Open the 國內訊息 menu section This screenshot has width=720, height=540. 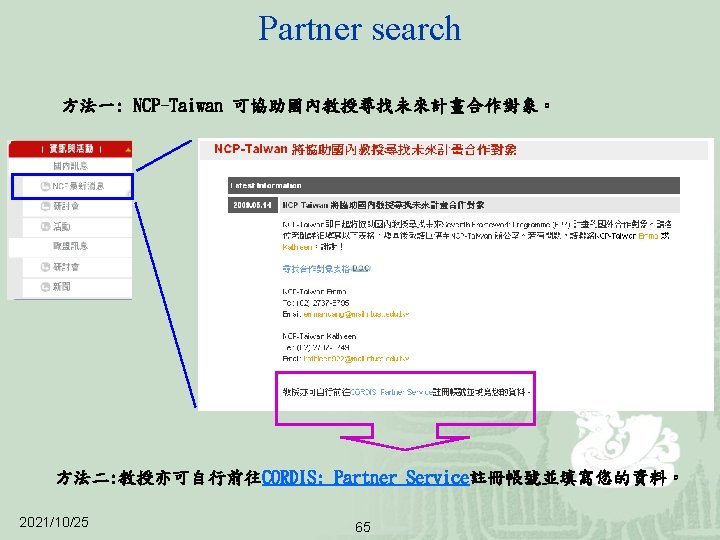tap(70, 166)
